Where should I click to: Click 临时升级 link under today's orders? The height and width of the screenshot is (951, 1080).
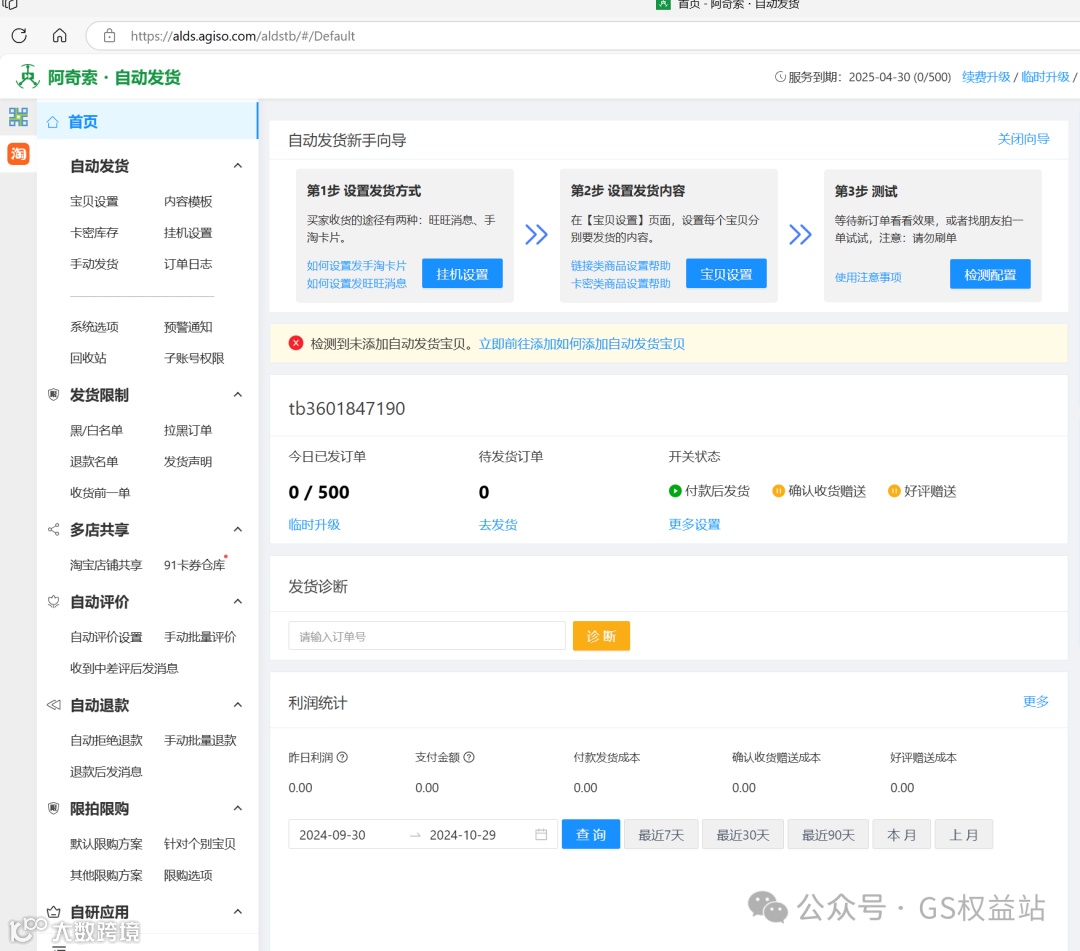point(314,525)
